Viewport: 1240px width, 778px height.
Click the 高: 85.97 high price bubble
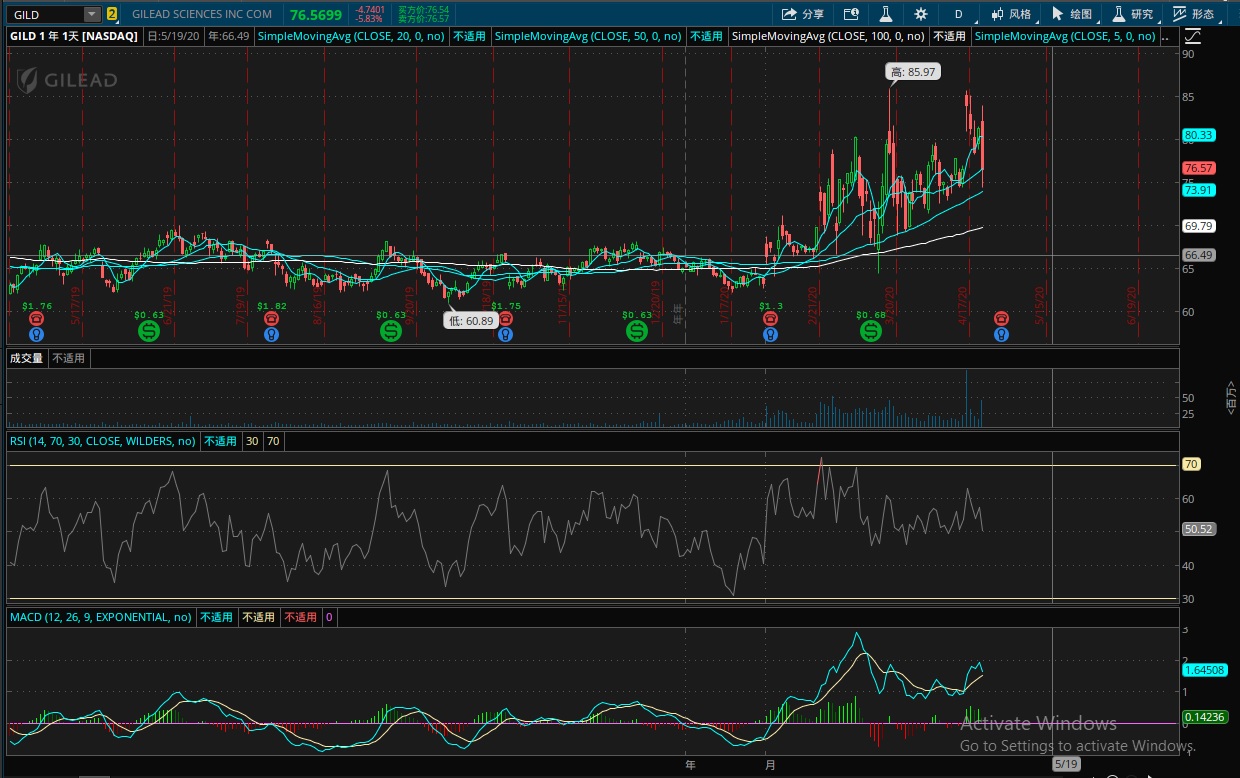click(914, 72)
